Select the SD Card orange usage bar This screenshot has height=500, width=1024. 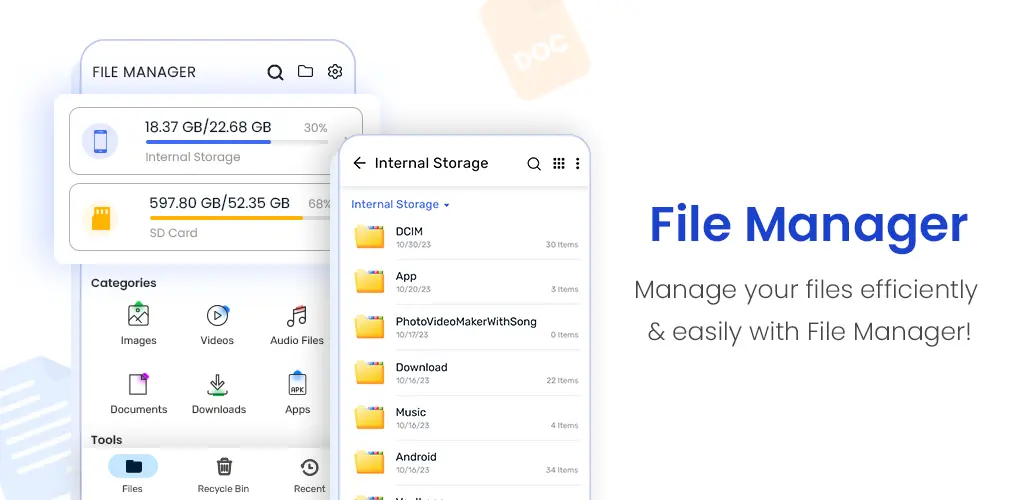click(226, 217)
